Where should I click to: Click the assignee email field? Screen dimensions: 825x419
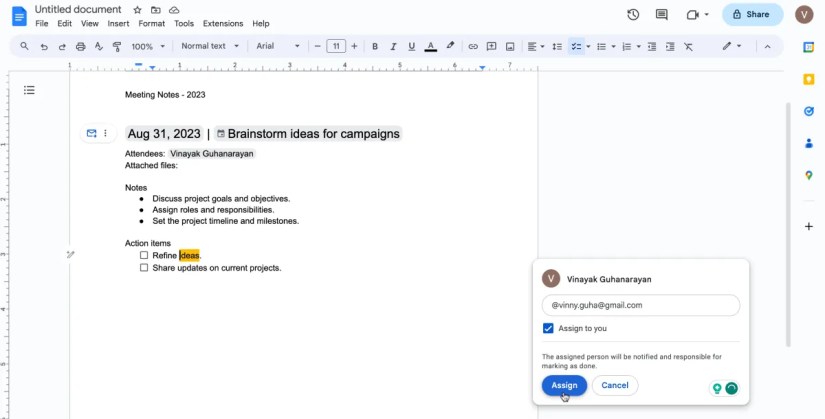pyautogui.click(x=640, y=305)
